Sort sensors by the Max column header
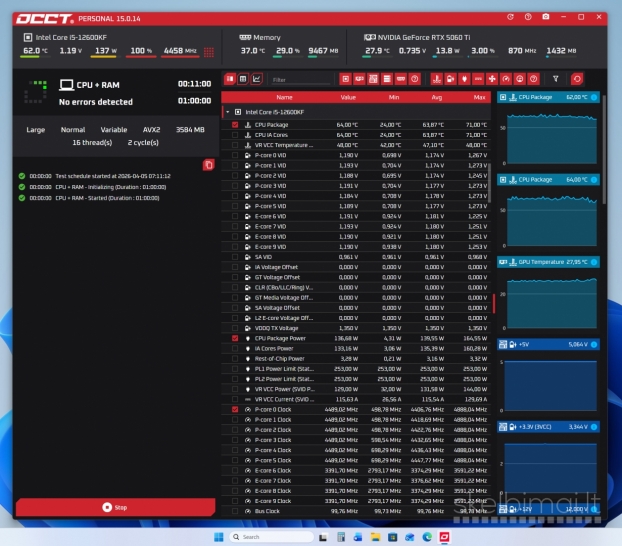Viewport: 622px width, 546px height. coord(479,97)
